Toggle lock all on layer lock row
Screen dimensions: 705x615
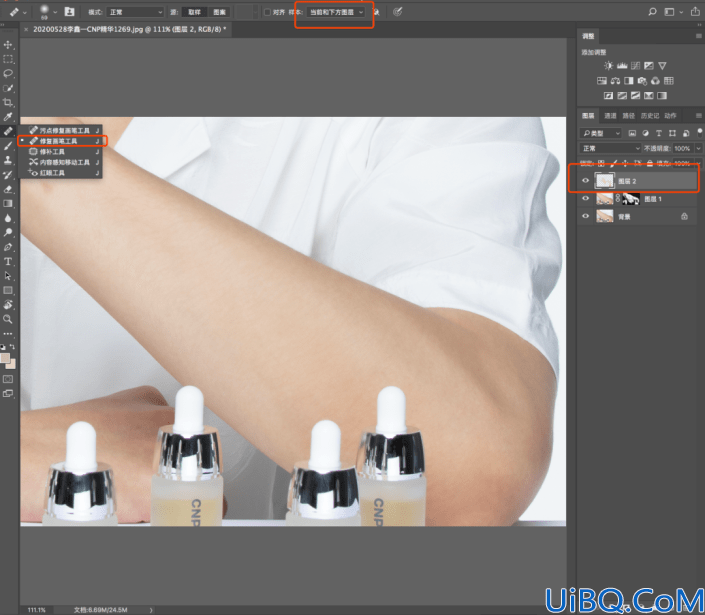pos(649,163)
